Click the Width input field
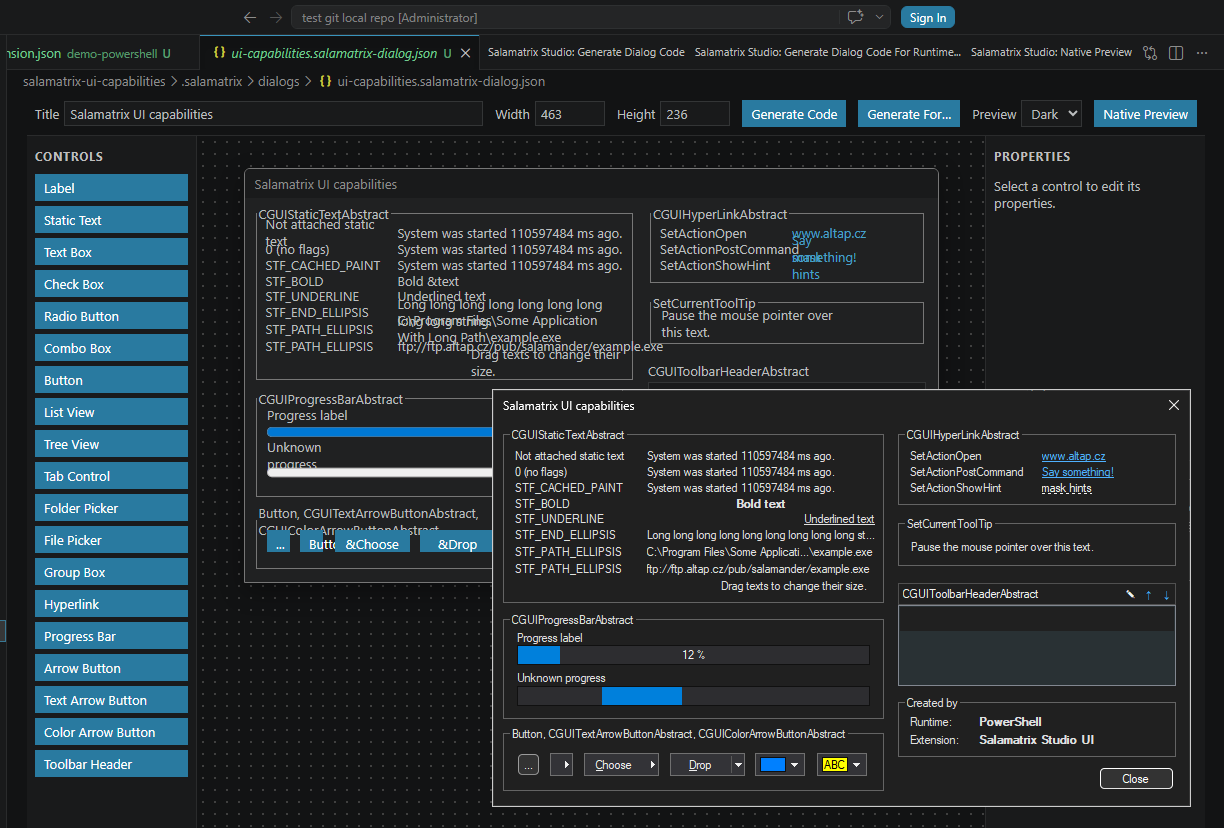 [569, 114]
